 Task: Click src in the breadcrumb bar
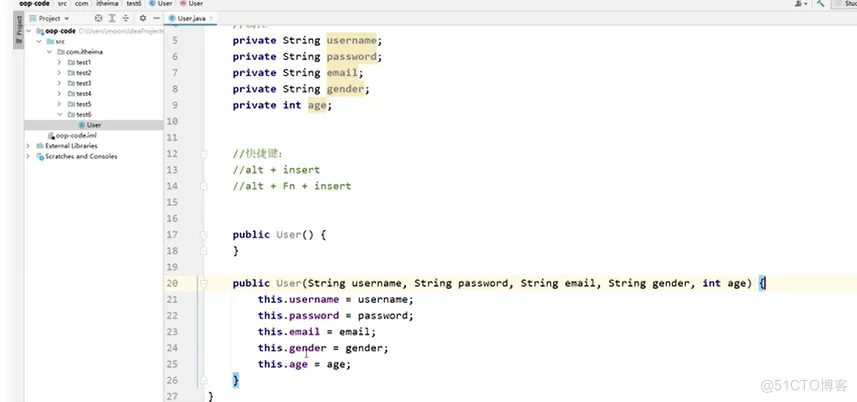(x=63, y=3)
